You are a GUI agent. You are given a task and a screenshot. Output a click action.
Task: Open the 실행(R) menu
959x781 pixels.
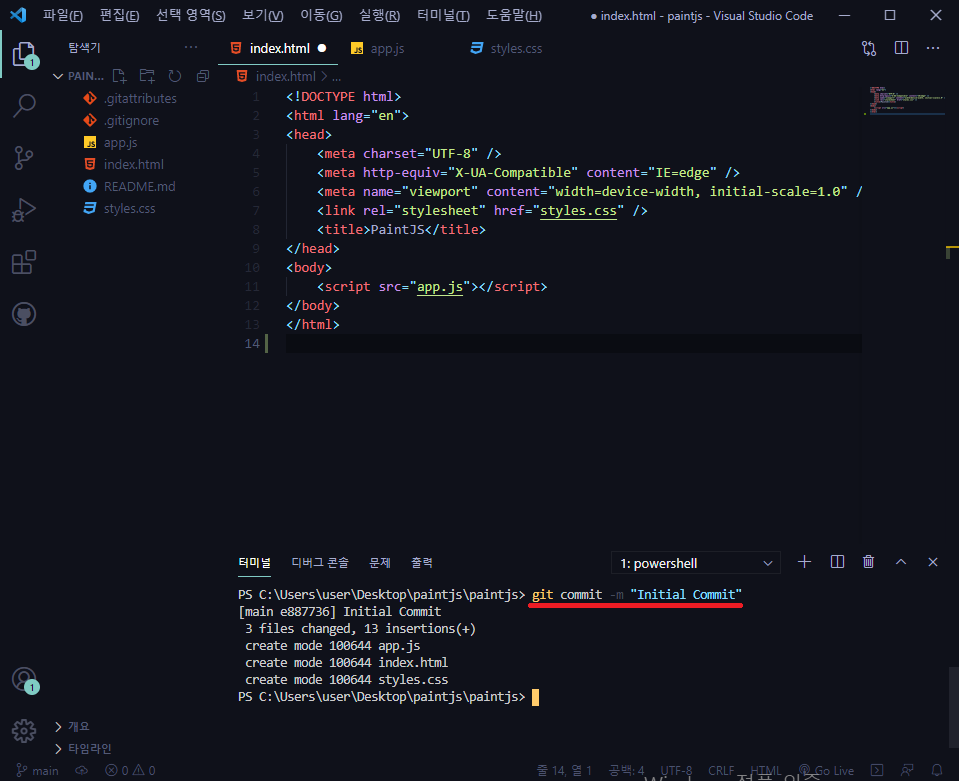pyautogui.click(x=379, y=15)
